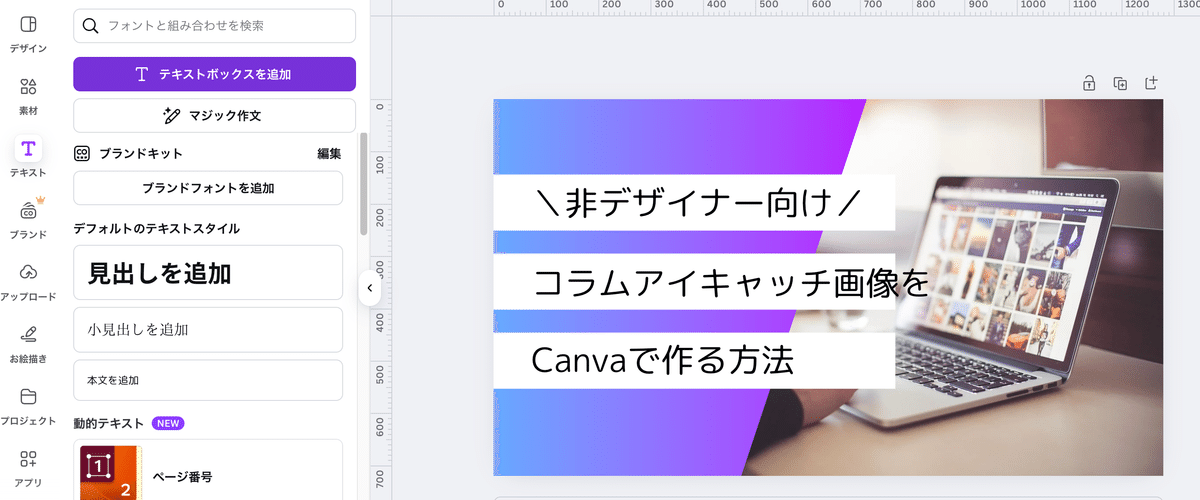Add a subheading with 小見出しを追加
Image resolution: width=1200 pixels, height=500 pixels.
click(208, 330)
